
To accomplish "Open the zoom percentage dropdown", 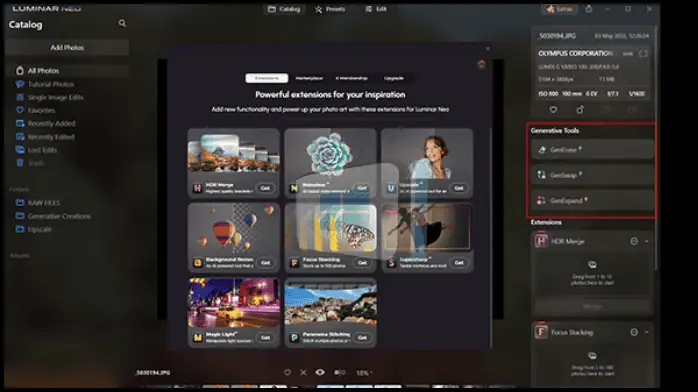I will click(x=364, y=373).
